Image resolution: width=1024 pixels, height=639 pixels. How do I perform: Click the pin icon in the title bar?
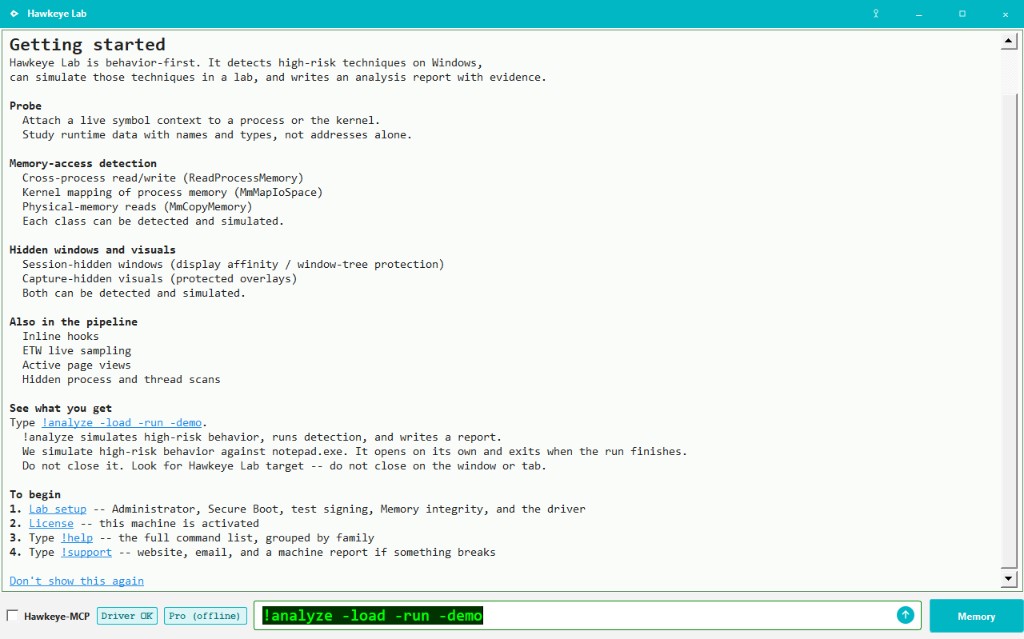pyautogui.click(x=876, y=13)
